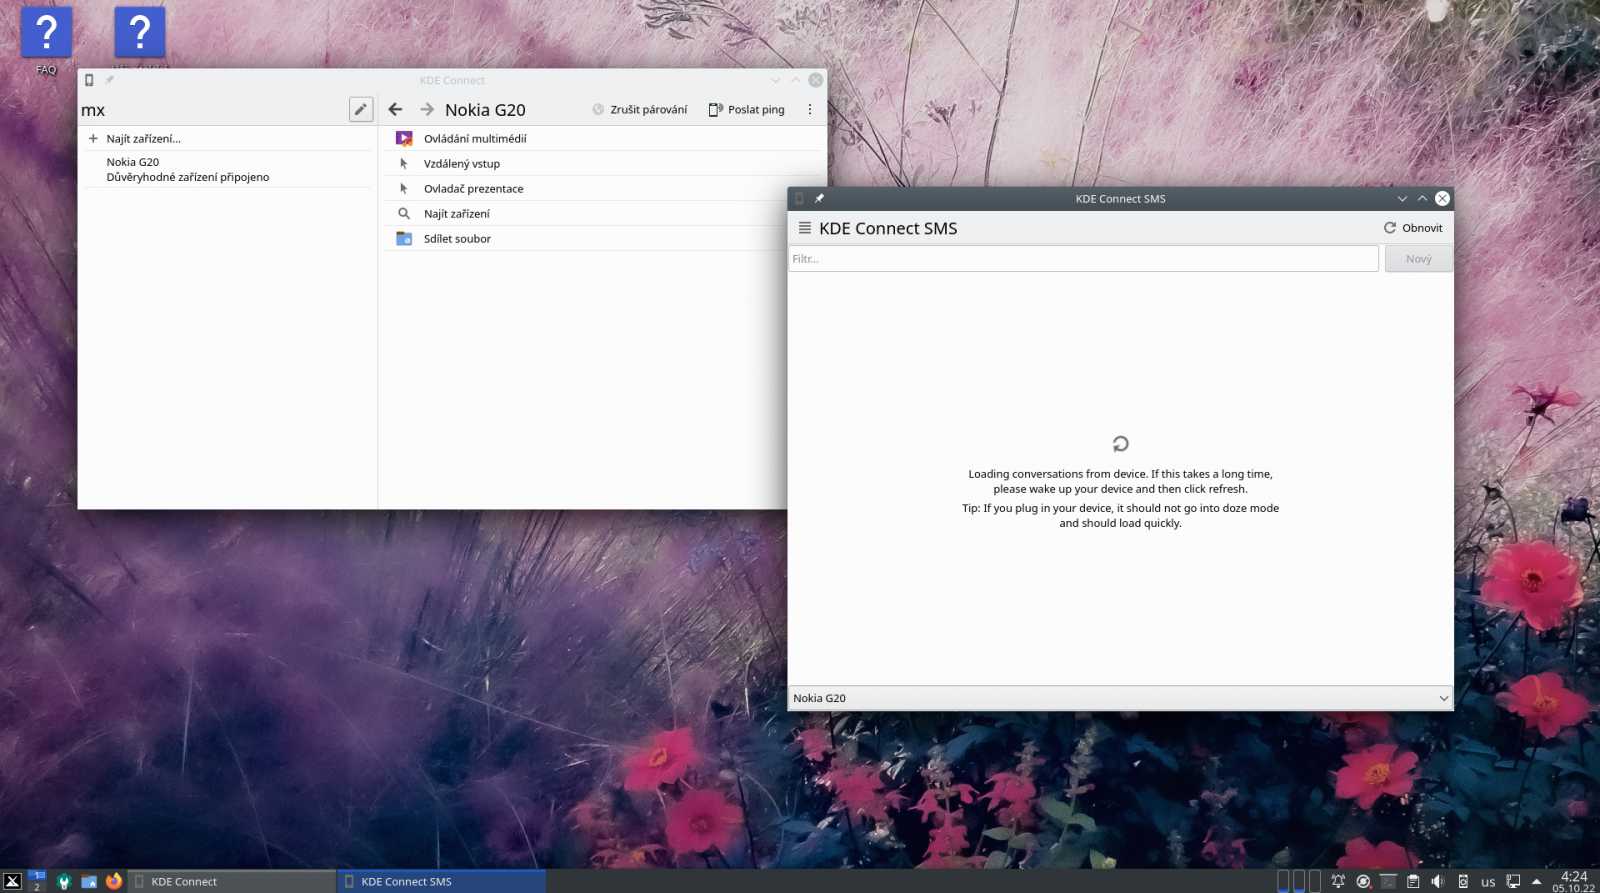Screen dimensions: 1600x893
Task: Switch to KDE Connect SMS in the taskbar
Action: pyautogui.click(x=441, y=881)
